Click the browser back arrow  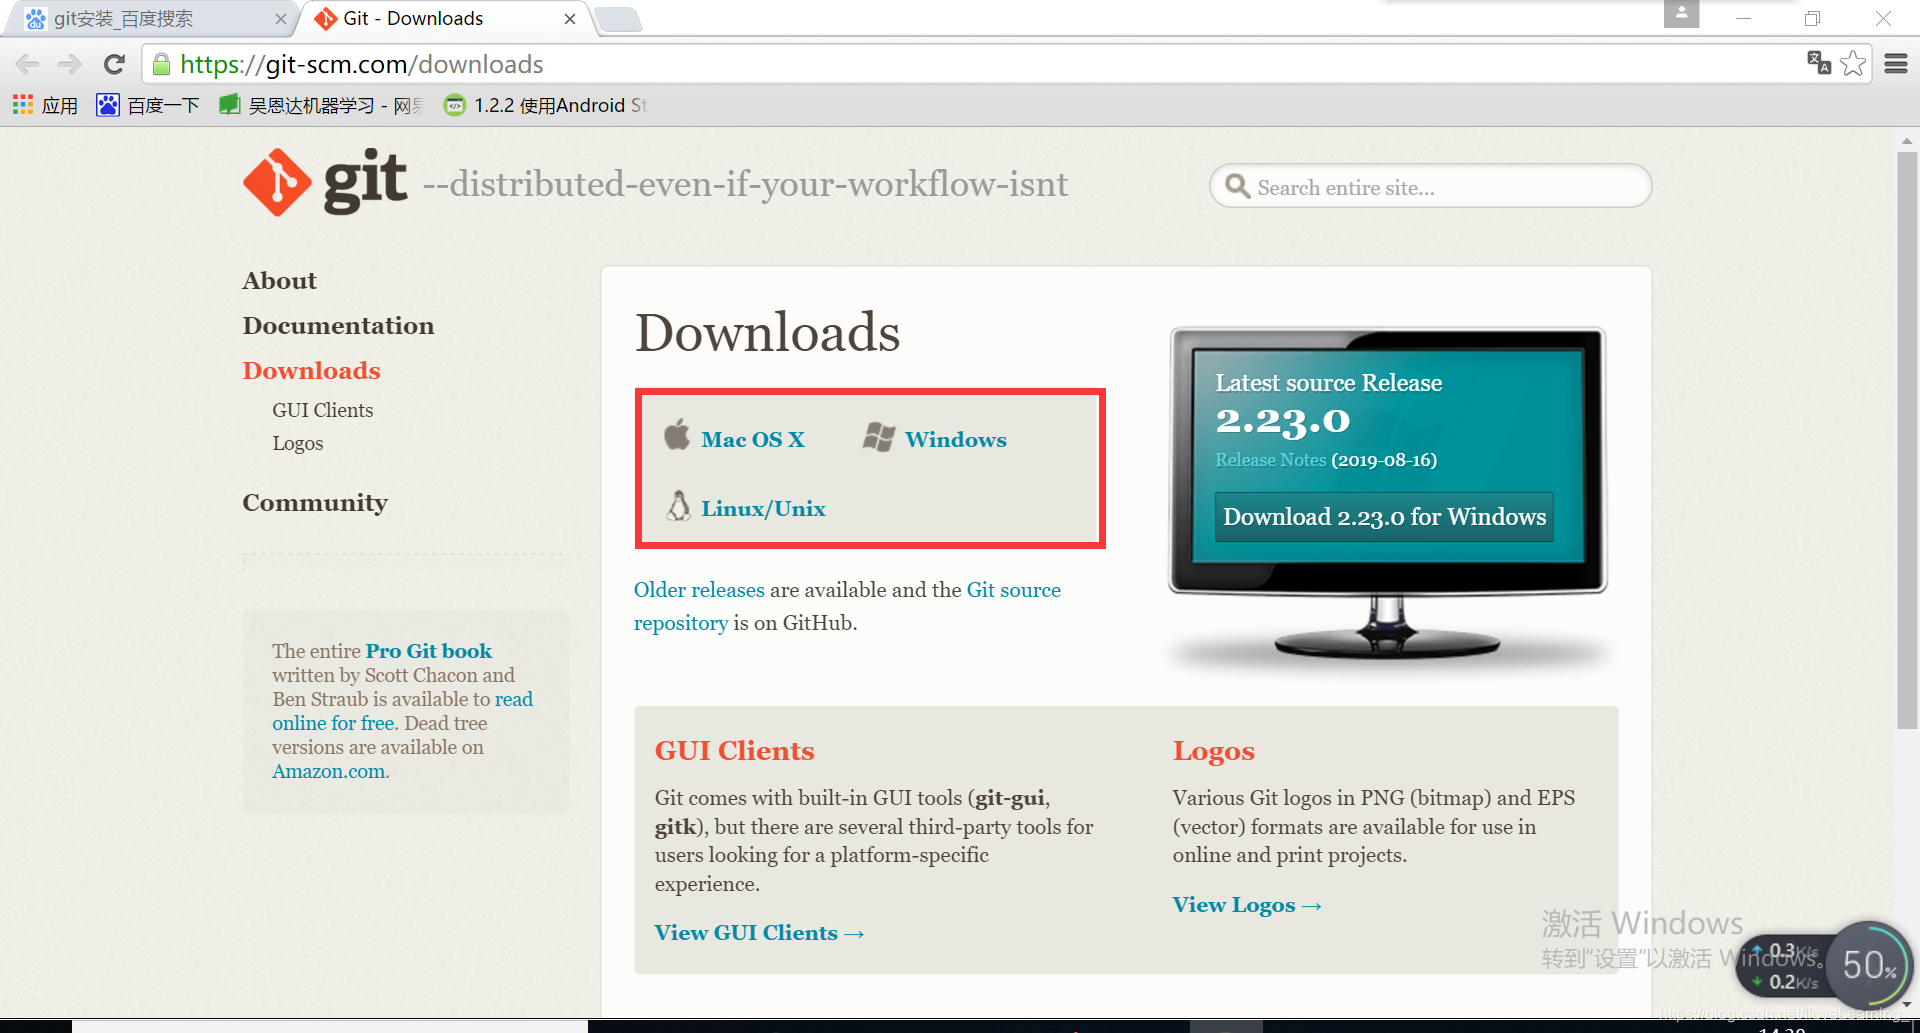pyautogui.click(x=28, y=65)
